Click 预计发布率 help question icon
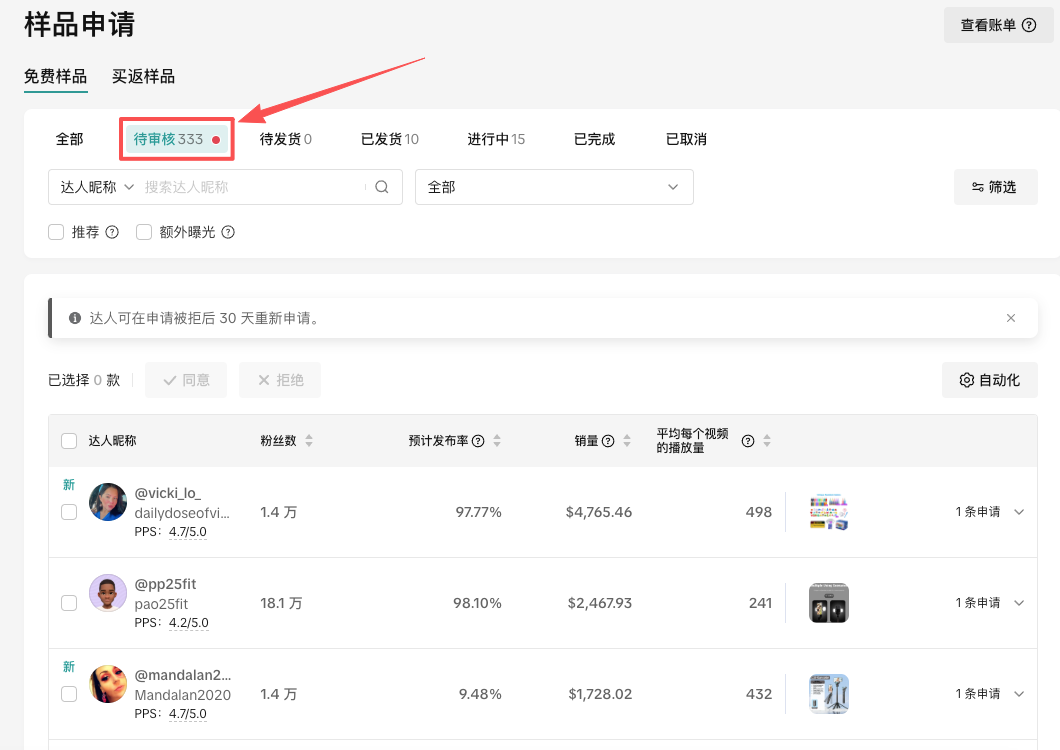 478,441
